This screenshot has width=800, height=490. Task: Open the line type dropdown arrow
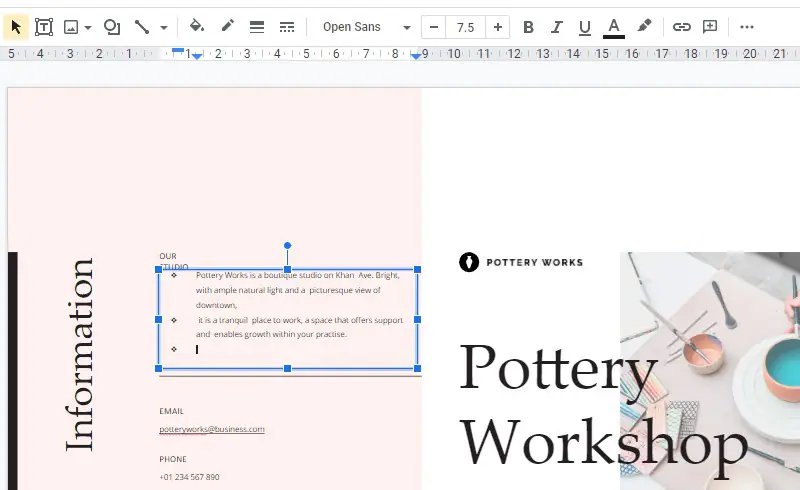tap(164, 28)
